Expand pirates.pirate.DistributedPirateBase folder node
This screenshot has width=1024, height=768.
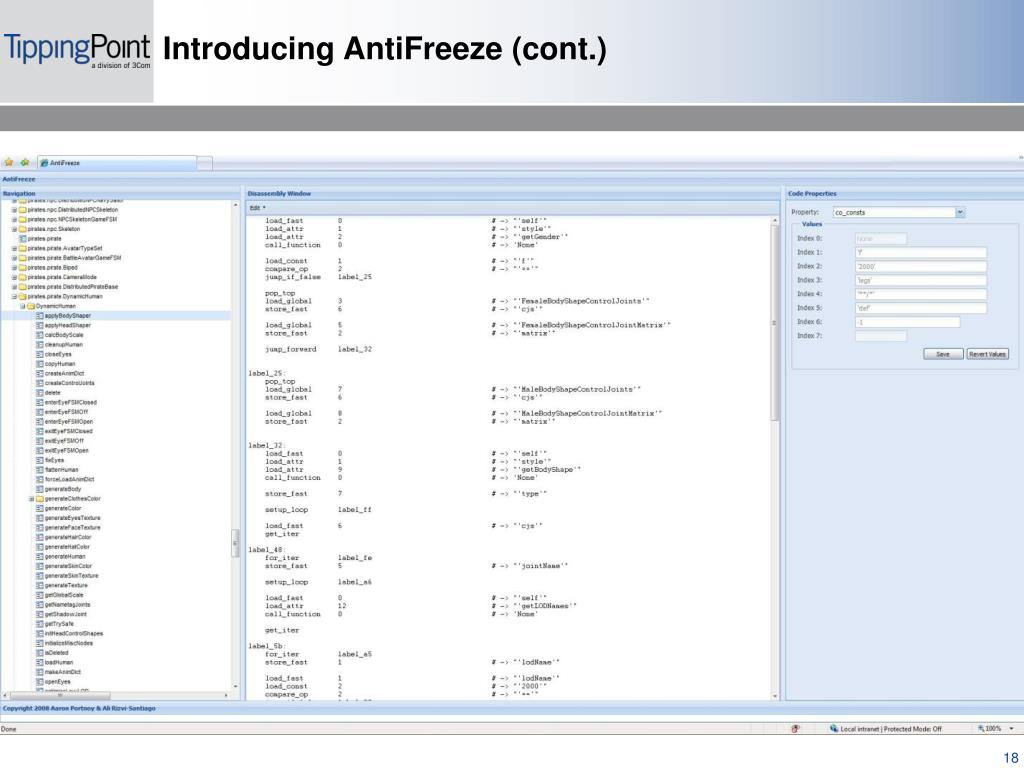pyautogui.click(x=14, y=287)
